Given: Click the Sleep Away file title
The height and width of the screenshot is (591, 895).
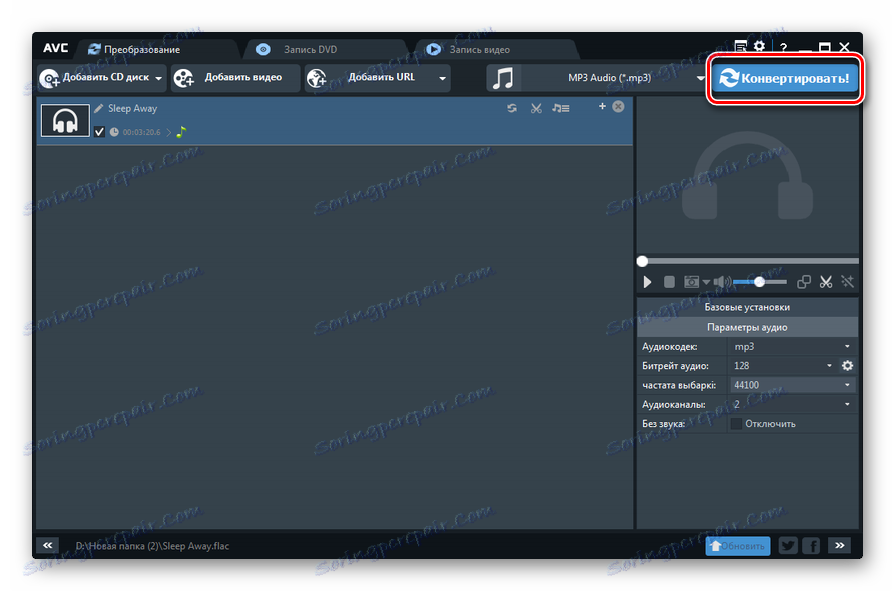Looking at the screenshot, I should click(132, 108).
